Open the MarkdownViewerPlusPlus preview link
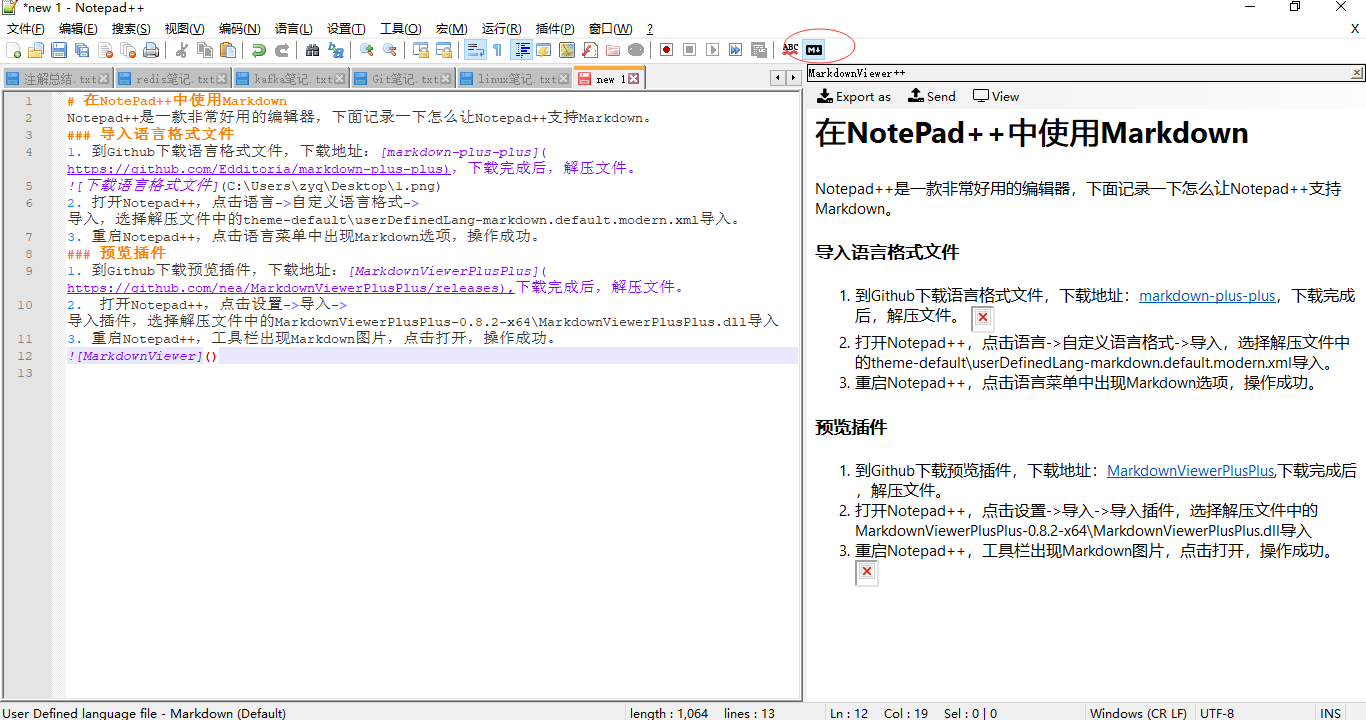Screen dimensions: 1366x720 [x=1190, y=470]
